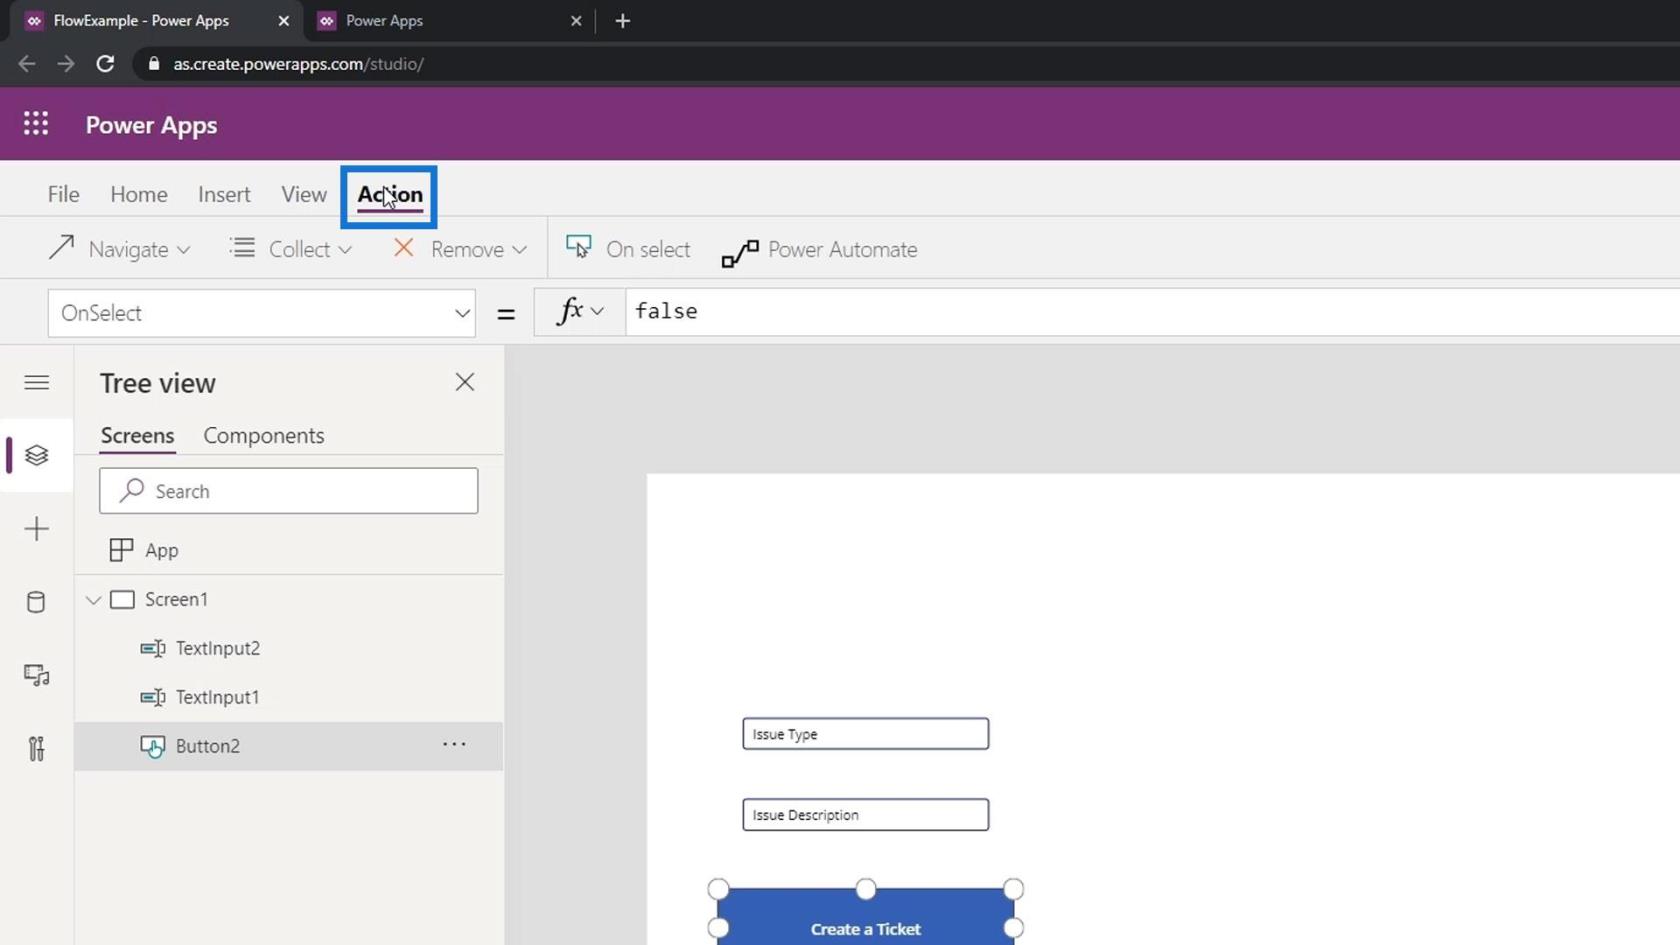
Task: Open the Insert ribbon tab
Action: click(224, 194)
